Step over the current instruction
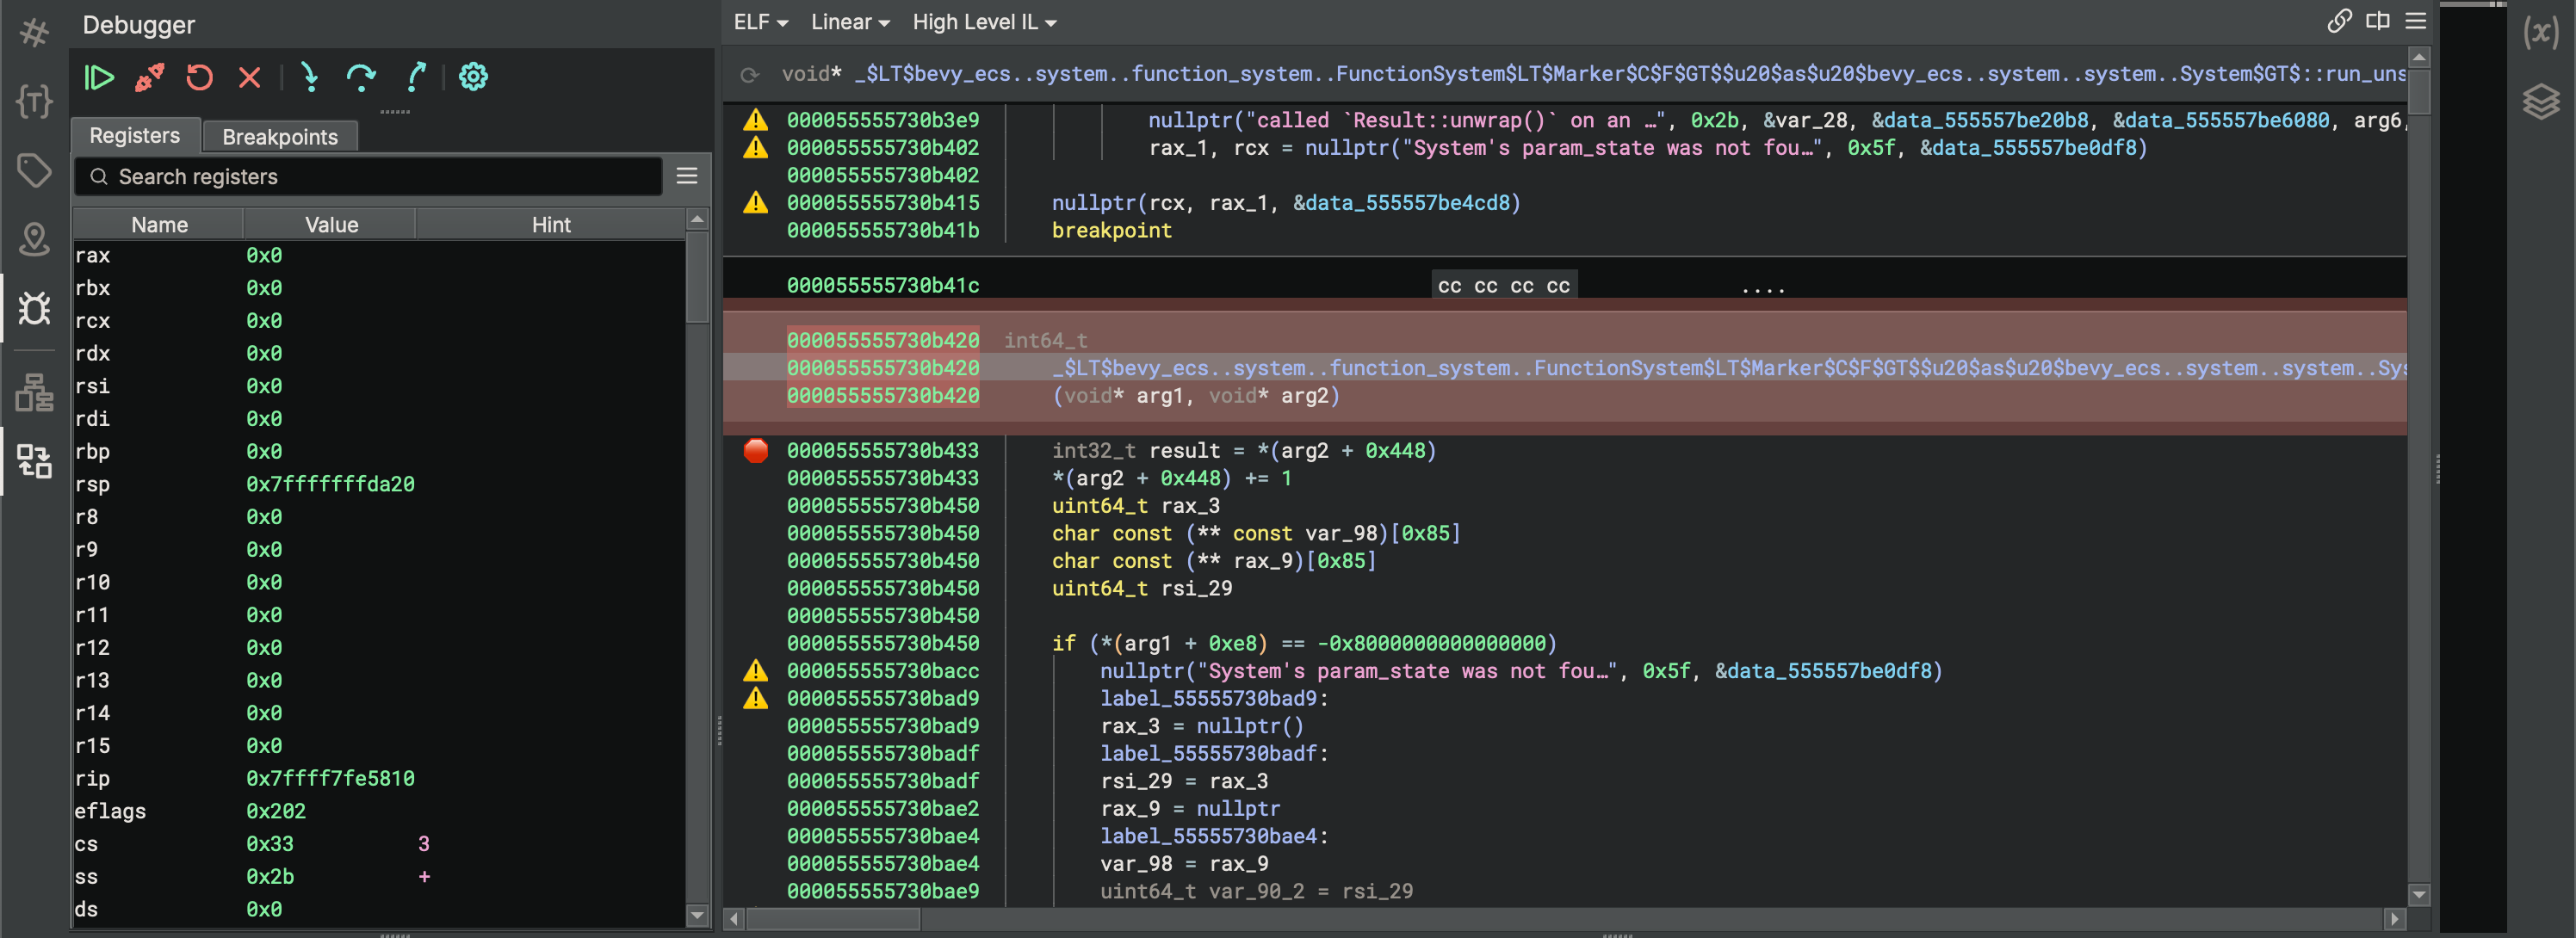The height and width of the screenshot is (938, 2576). click(x=361, y=77)
